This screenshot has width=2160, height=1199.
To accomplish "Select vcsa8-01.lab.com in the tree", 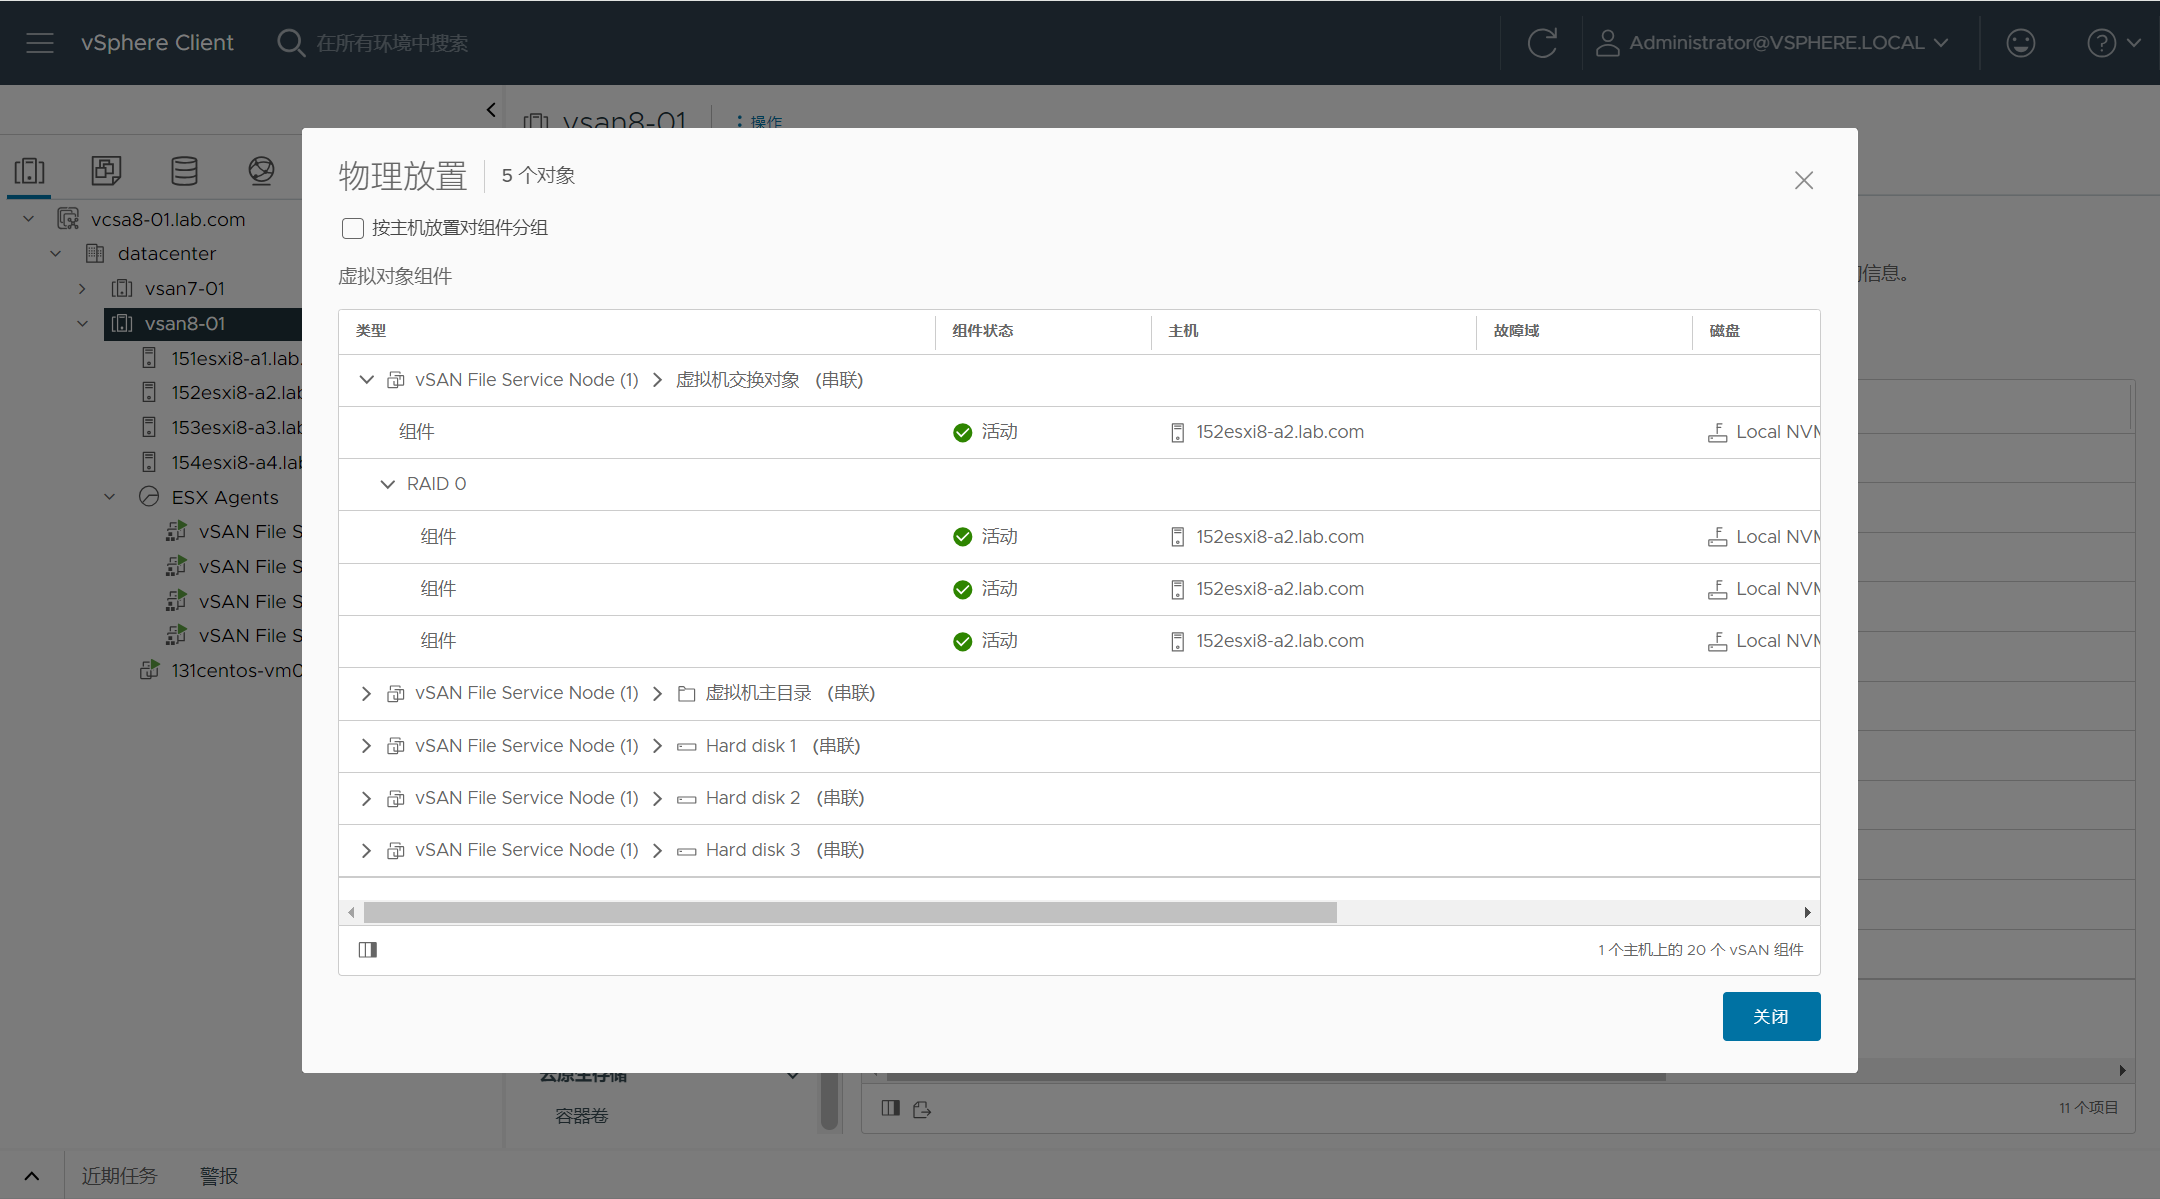I will pyautogui.click(x=168, y=219).
